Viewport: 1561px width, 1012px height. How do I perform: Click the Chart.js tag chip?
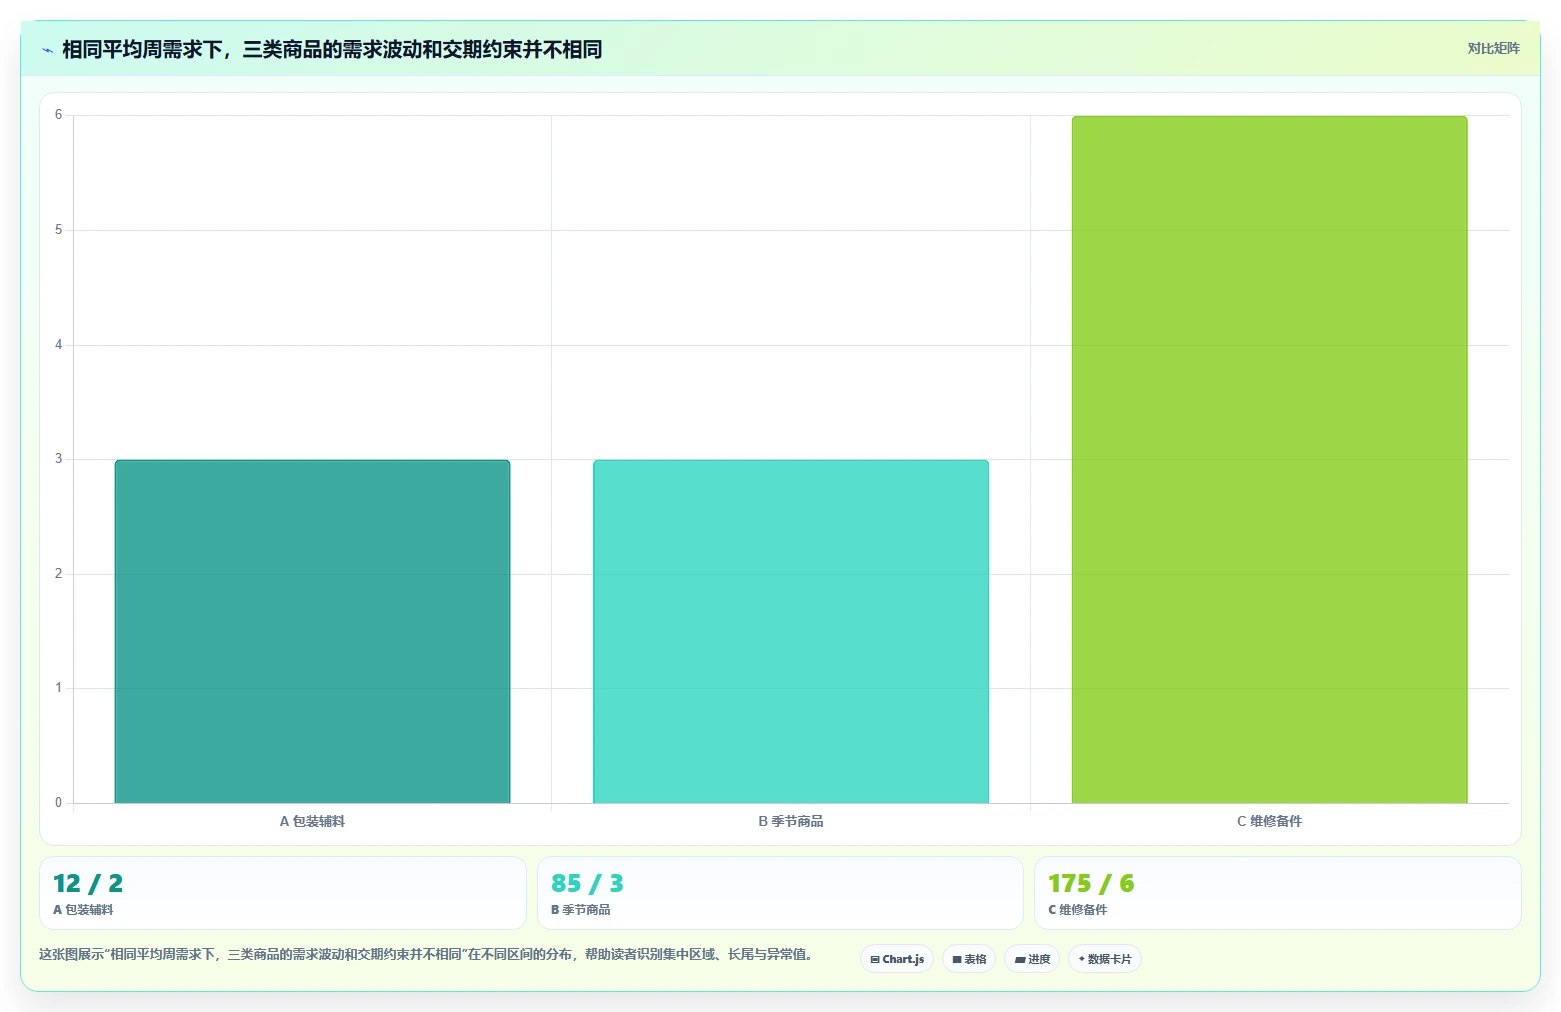pos(897,959)
